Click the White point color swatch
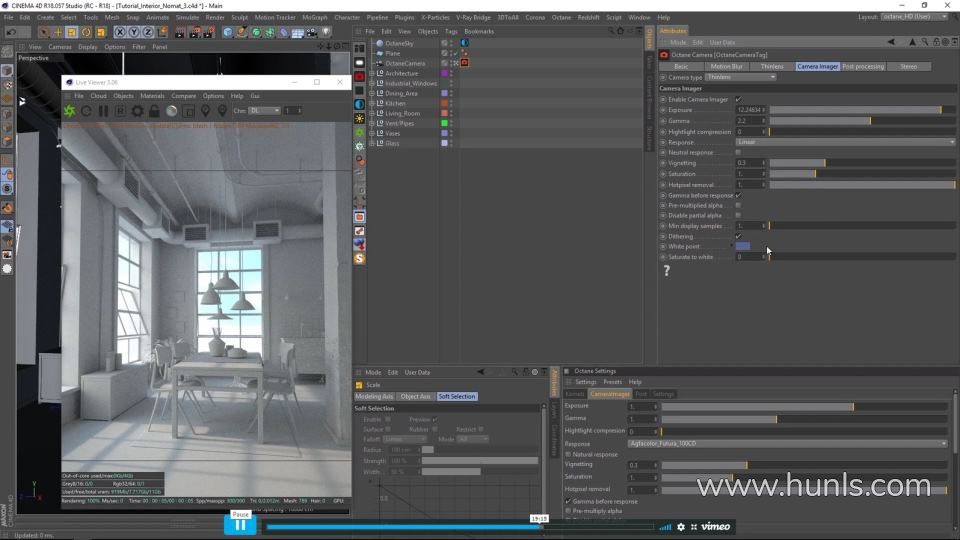 tap(743, 246)
